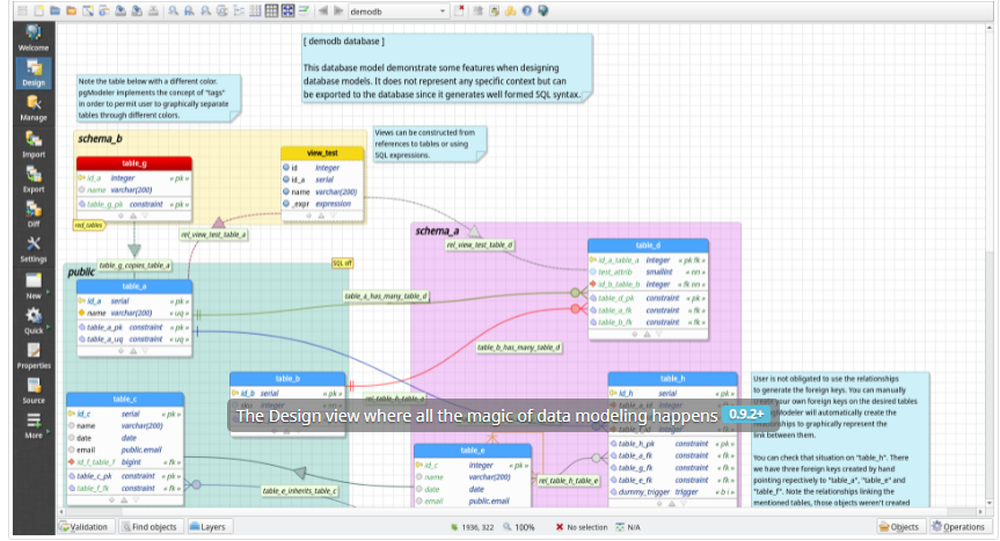Click the table_b_has_many_table_d relationship label
1000x541 pixels.
tap(518, 348)
